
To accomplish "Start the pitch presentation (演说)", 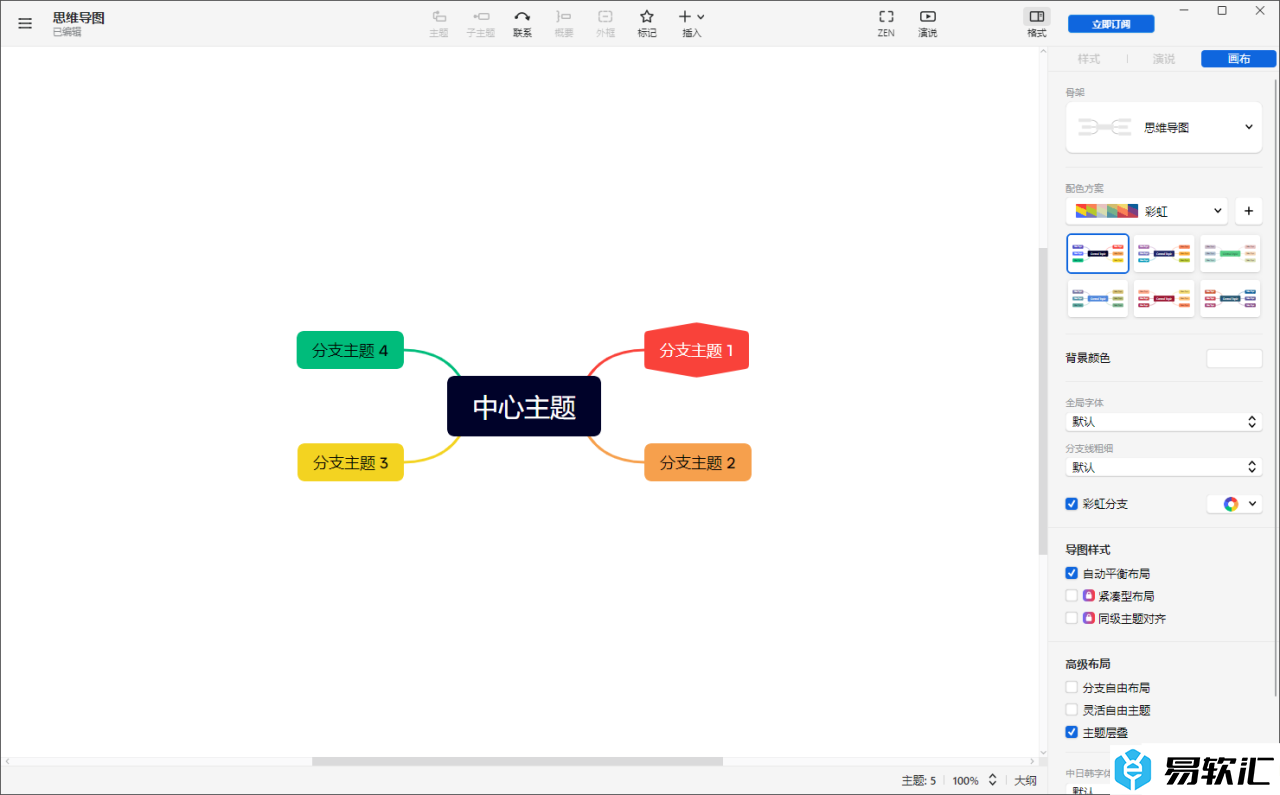I will (x=928, y=23).
